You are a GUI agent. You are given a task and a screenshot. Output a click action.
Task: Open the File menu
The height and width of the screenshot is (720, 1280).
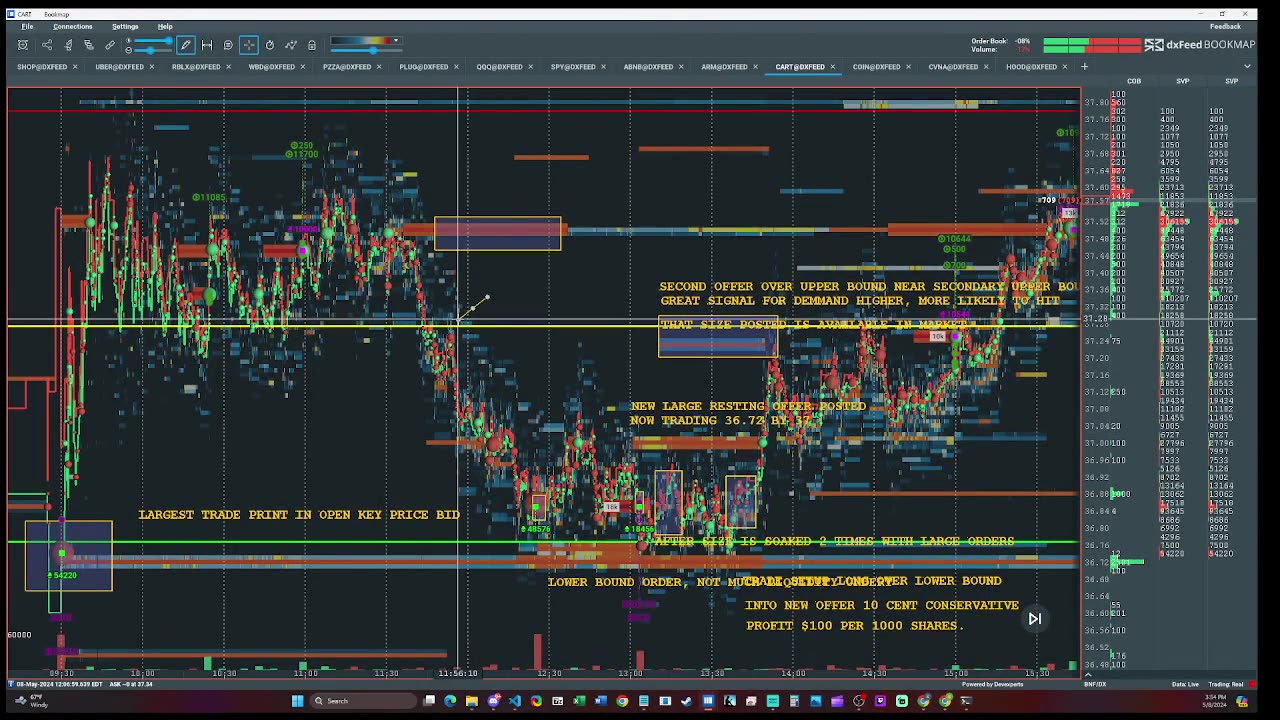(x=27, y=26)
